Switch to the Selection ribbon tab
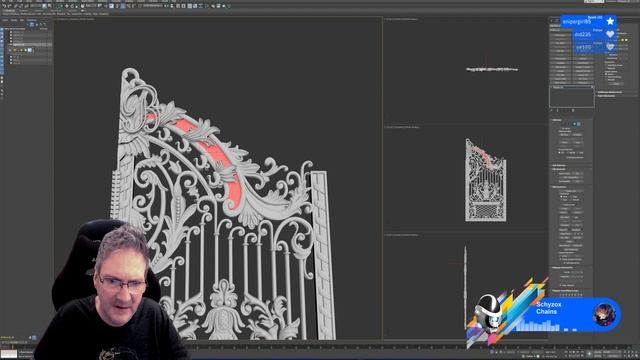This screenshot has width=640, height=360. (39, 11)
